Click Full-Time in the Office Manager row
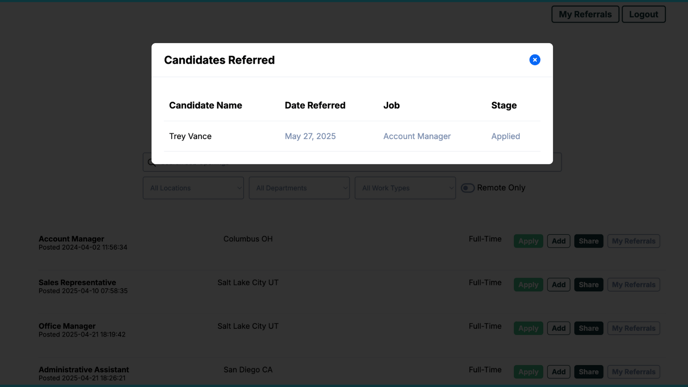 pos(485,326)
